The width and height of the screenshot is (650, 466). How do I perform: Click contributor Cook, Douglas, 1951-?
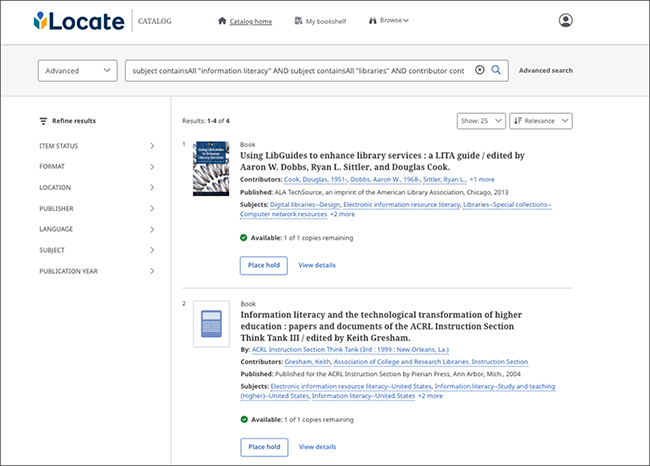(315, 180)
